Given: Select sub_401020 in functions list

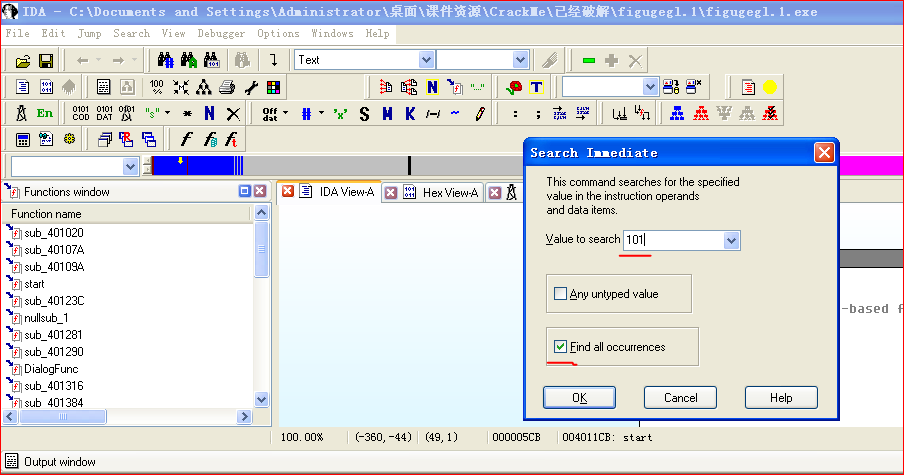Looking at the screenshot, I should [54, 233].
